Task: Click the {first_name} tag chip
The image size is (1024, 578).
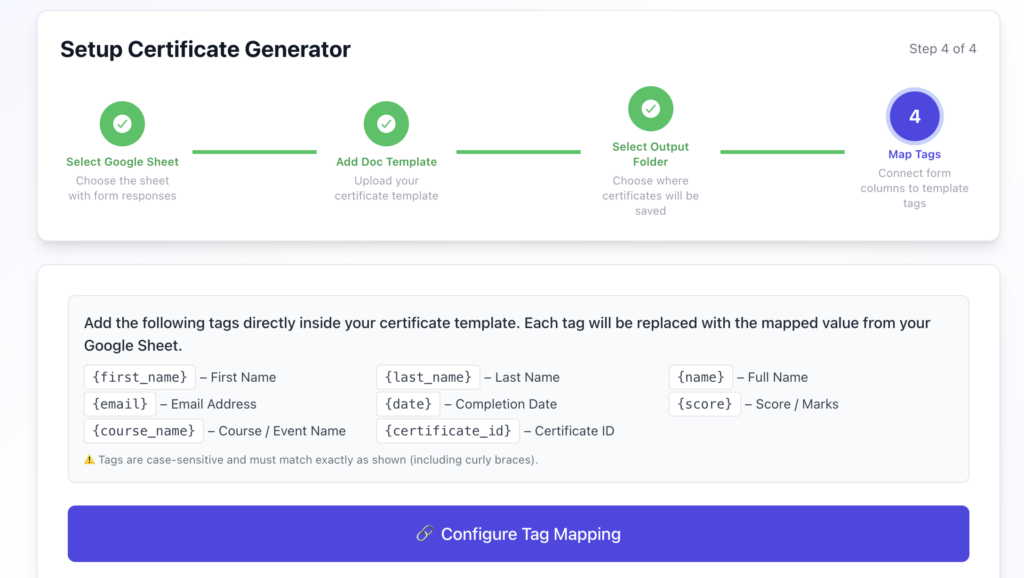Action: 140,377
